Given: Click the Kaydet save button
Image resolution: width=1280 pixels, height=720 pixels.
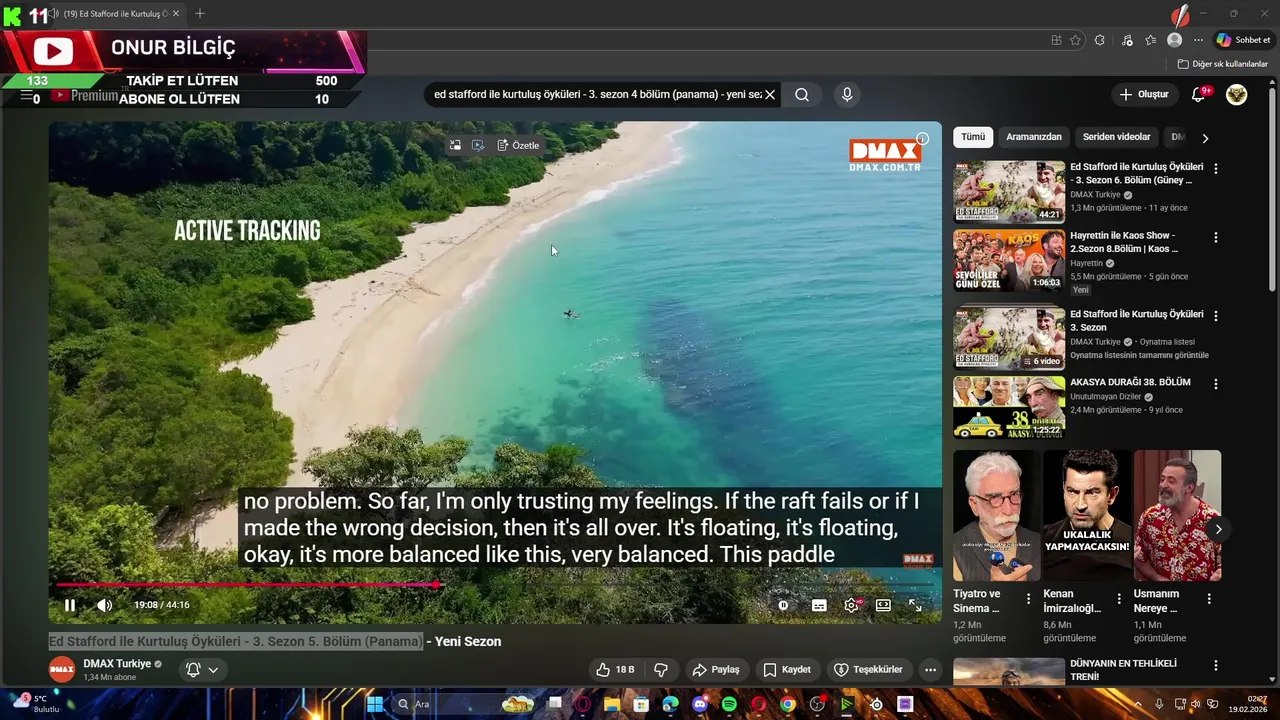Looking at the screenshot, I should pyautogui.click(x=787, y=670).
